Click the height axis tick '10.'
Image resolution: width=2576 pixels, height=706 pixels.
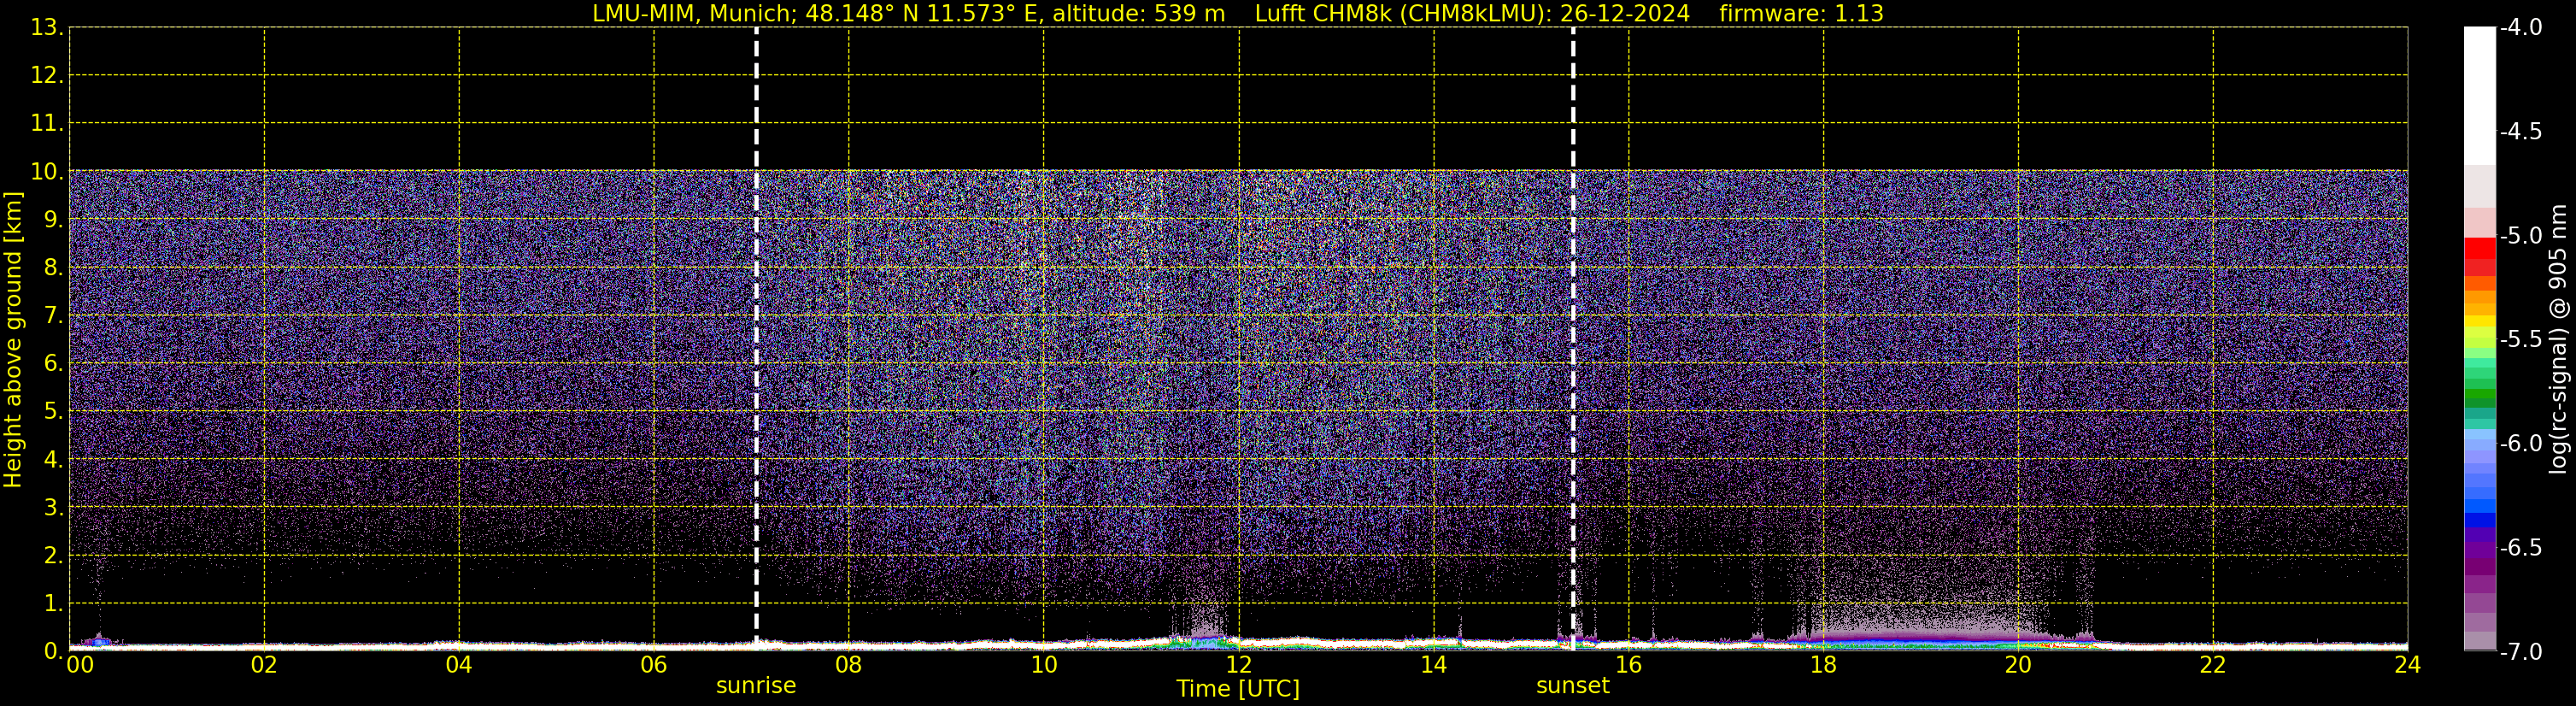click(47, 171)
